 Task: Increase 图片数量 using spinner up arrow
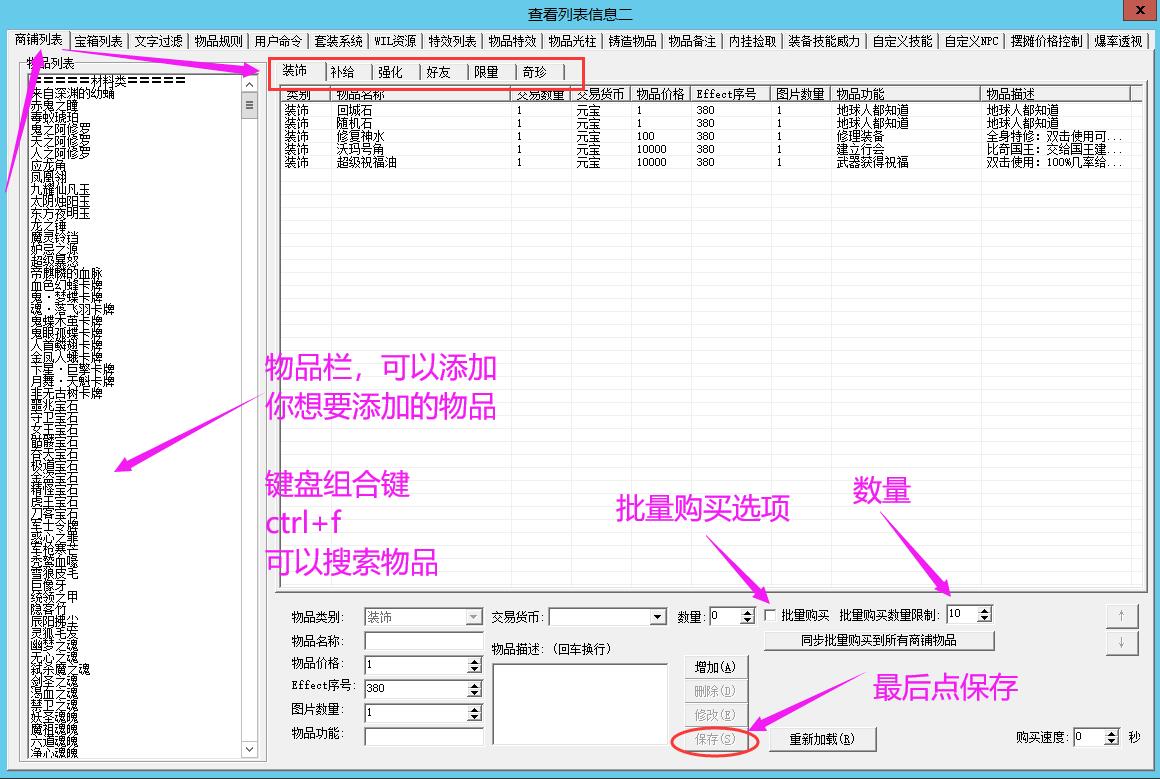pyautogui.click(x=474, y=709)
